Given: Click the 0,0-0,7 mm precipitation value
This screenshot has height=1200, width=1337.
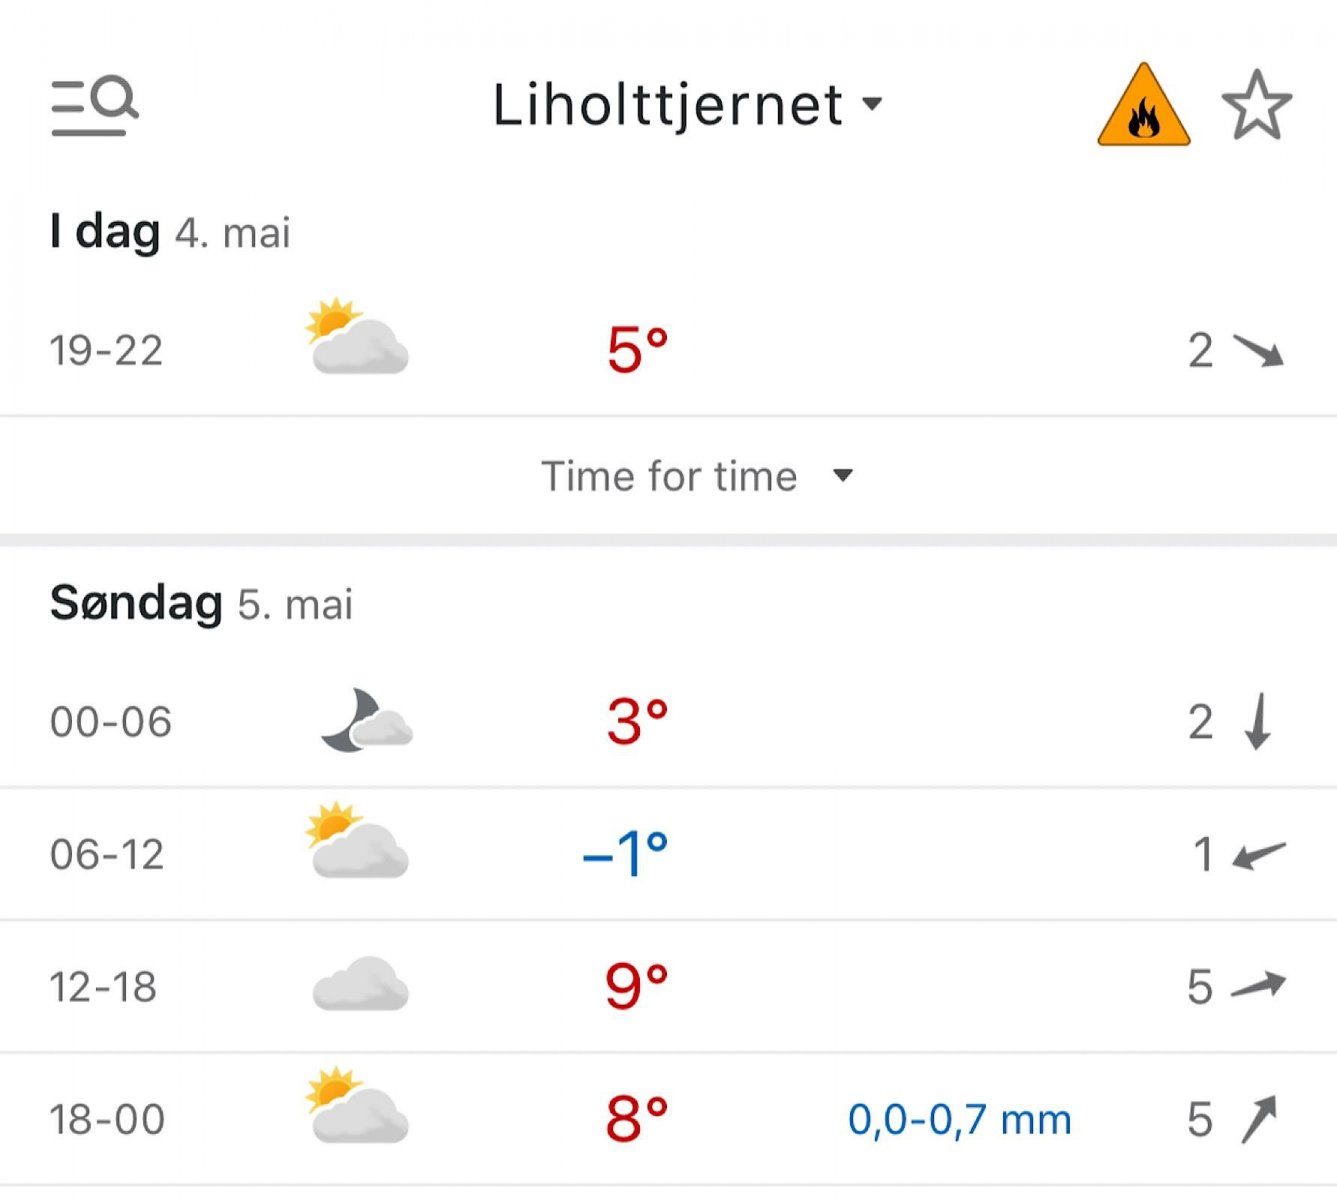Looking at the screenshot, I should 959,1120.
